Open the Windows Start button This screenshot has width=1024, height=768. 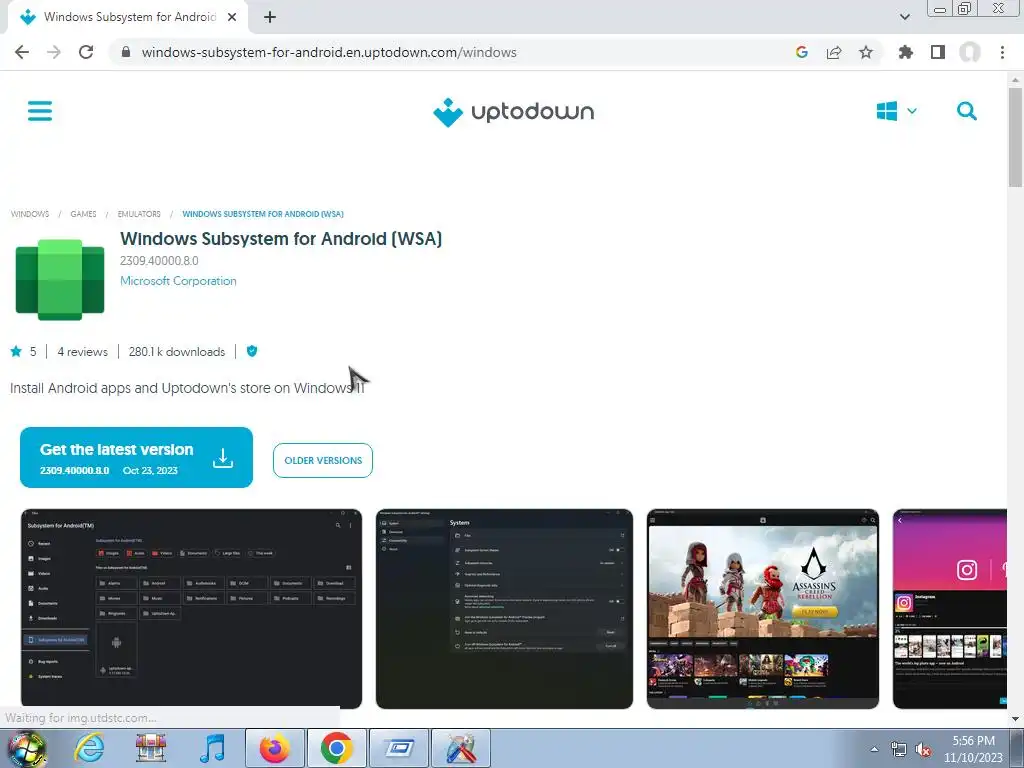[x=25, y=748]
